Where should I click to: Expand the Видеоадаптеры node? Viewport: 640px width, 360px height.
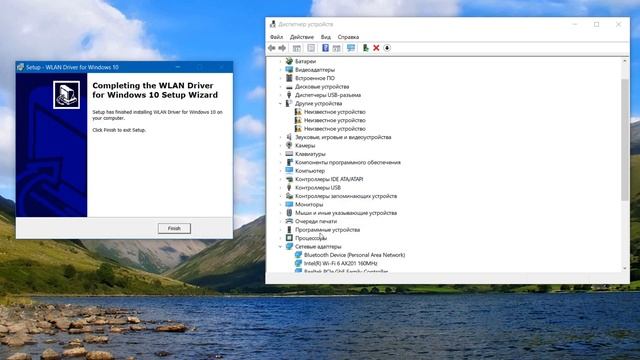pos(280,70)
